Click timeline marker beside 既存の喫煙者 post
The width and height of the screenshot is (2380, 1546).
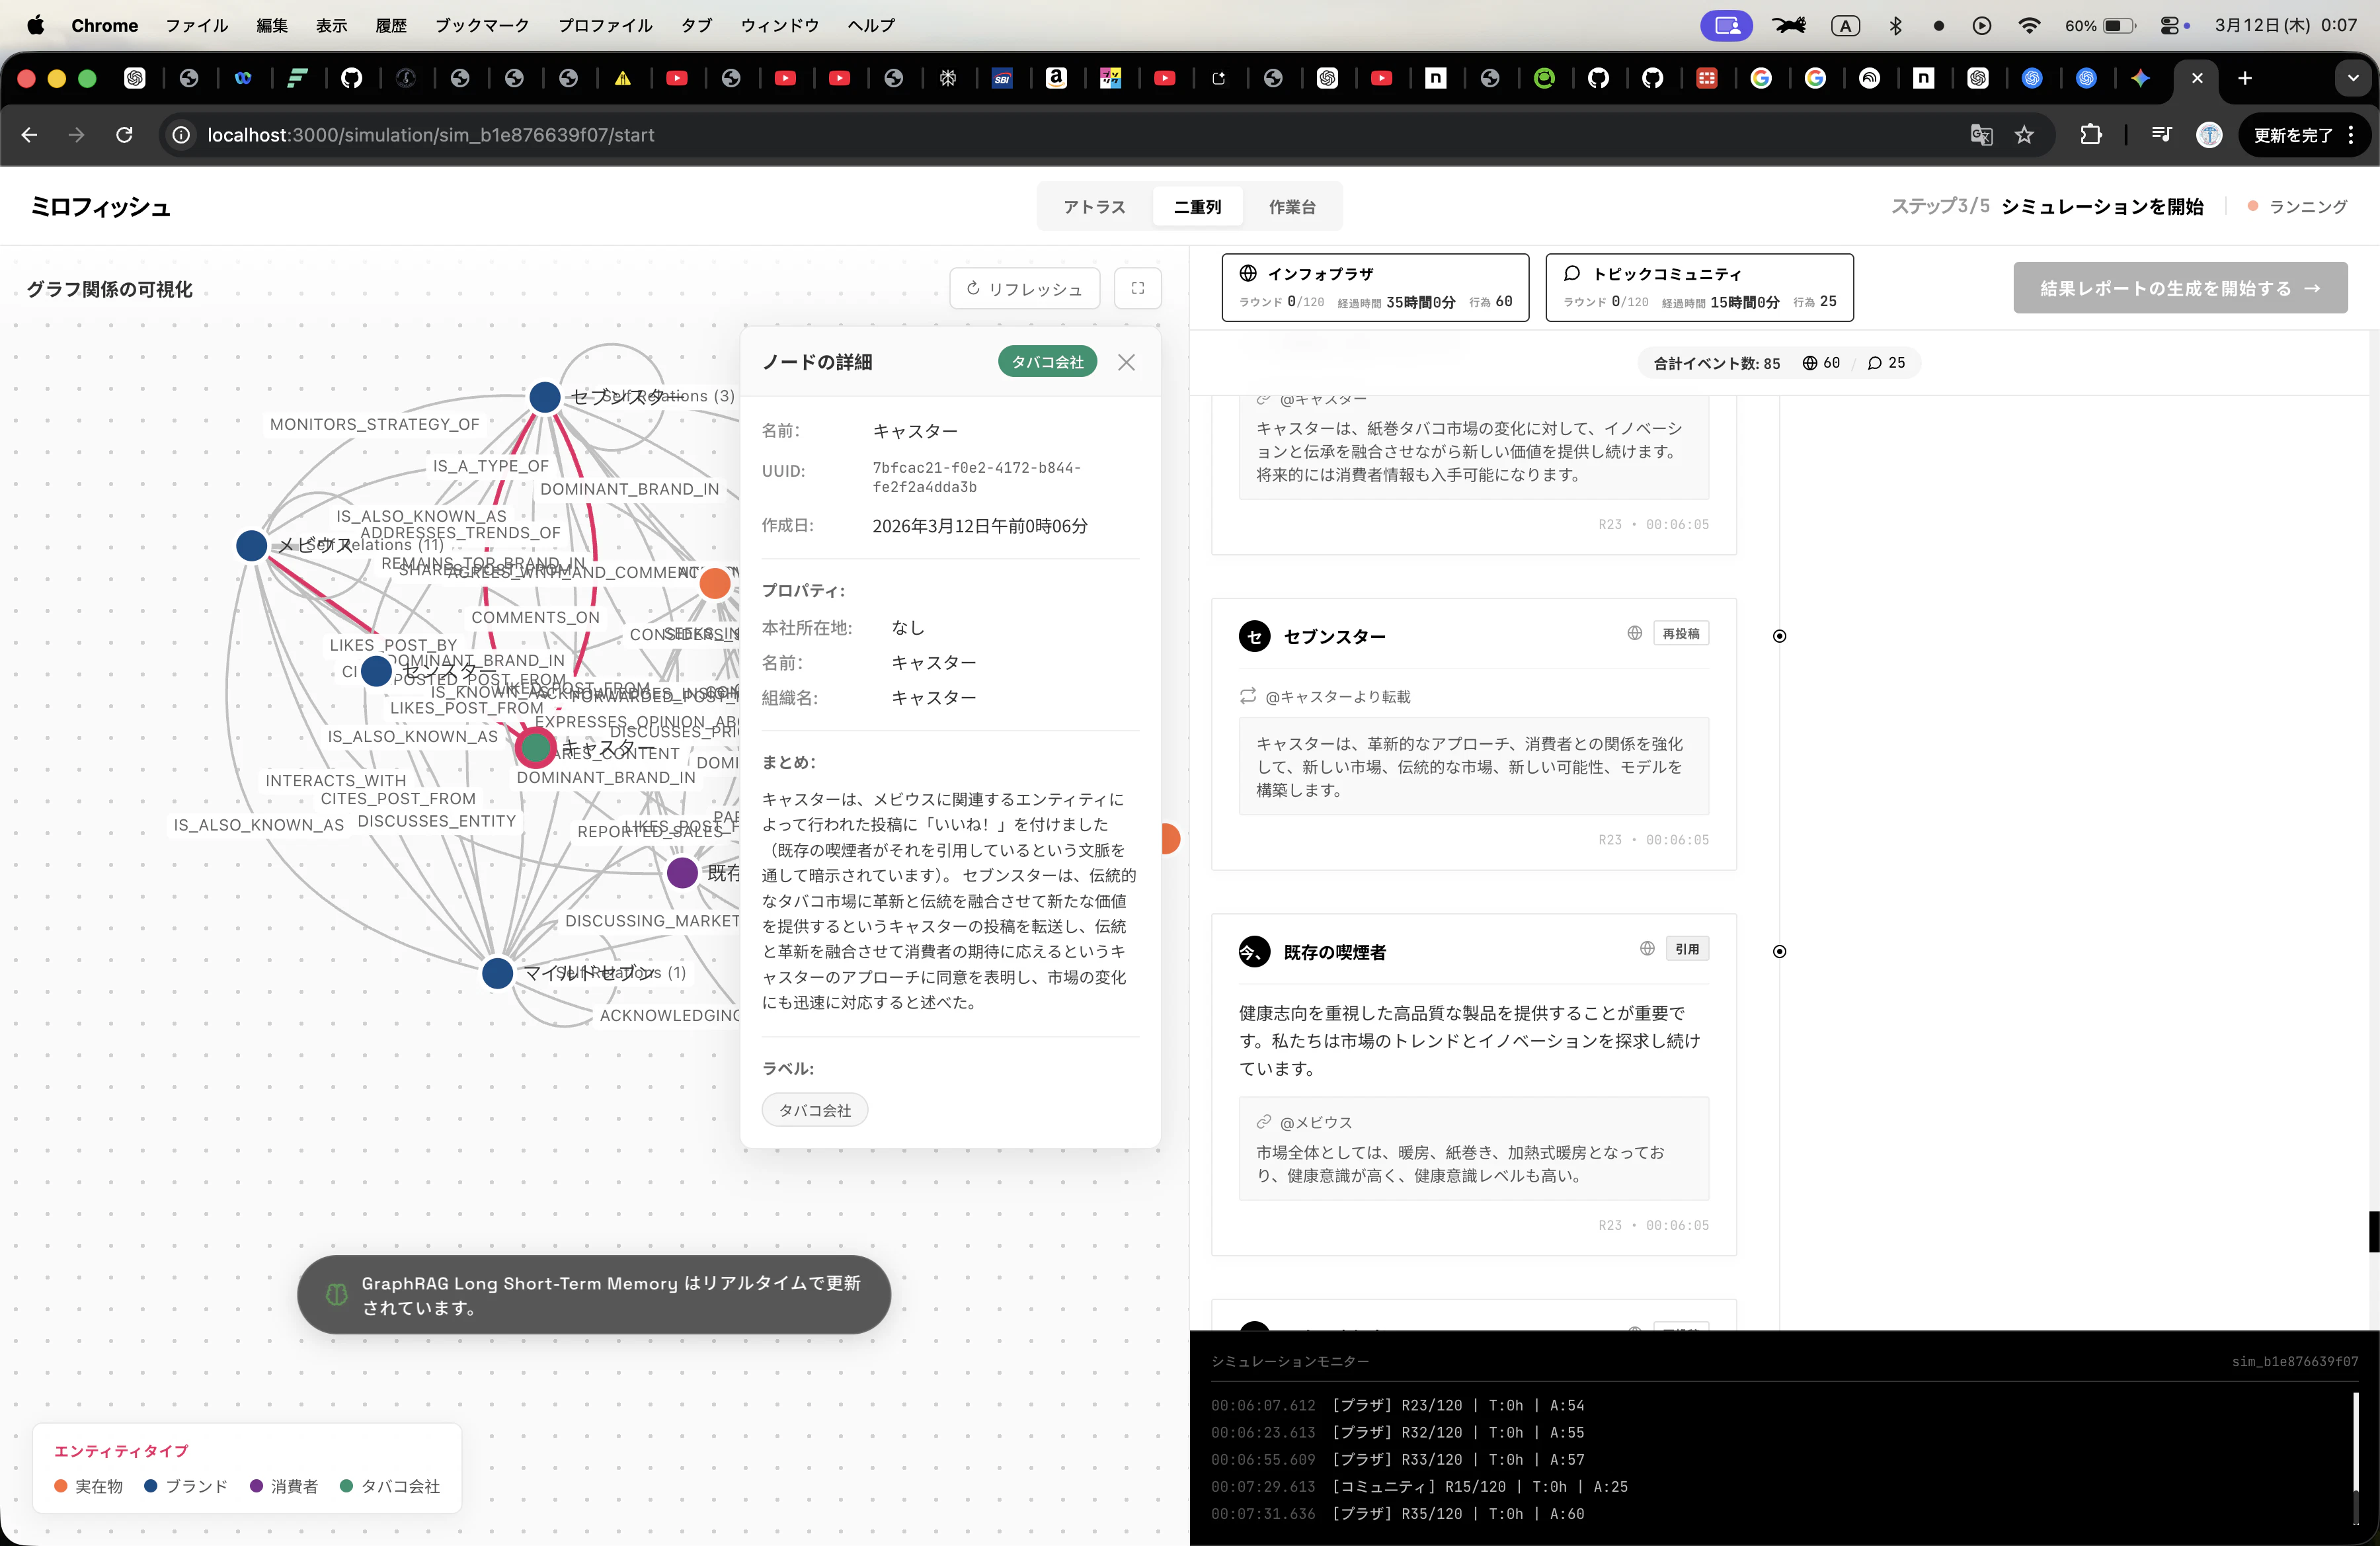point(1779,951)
